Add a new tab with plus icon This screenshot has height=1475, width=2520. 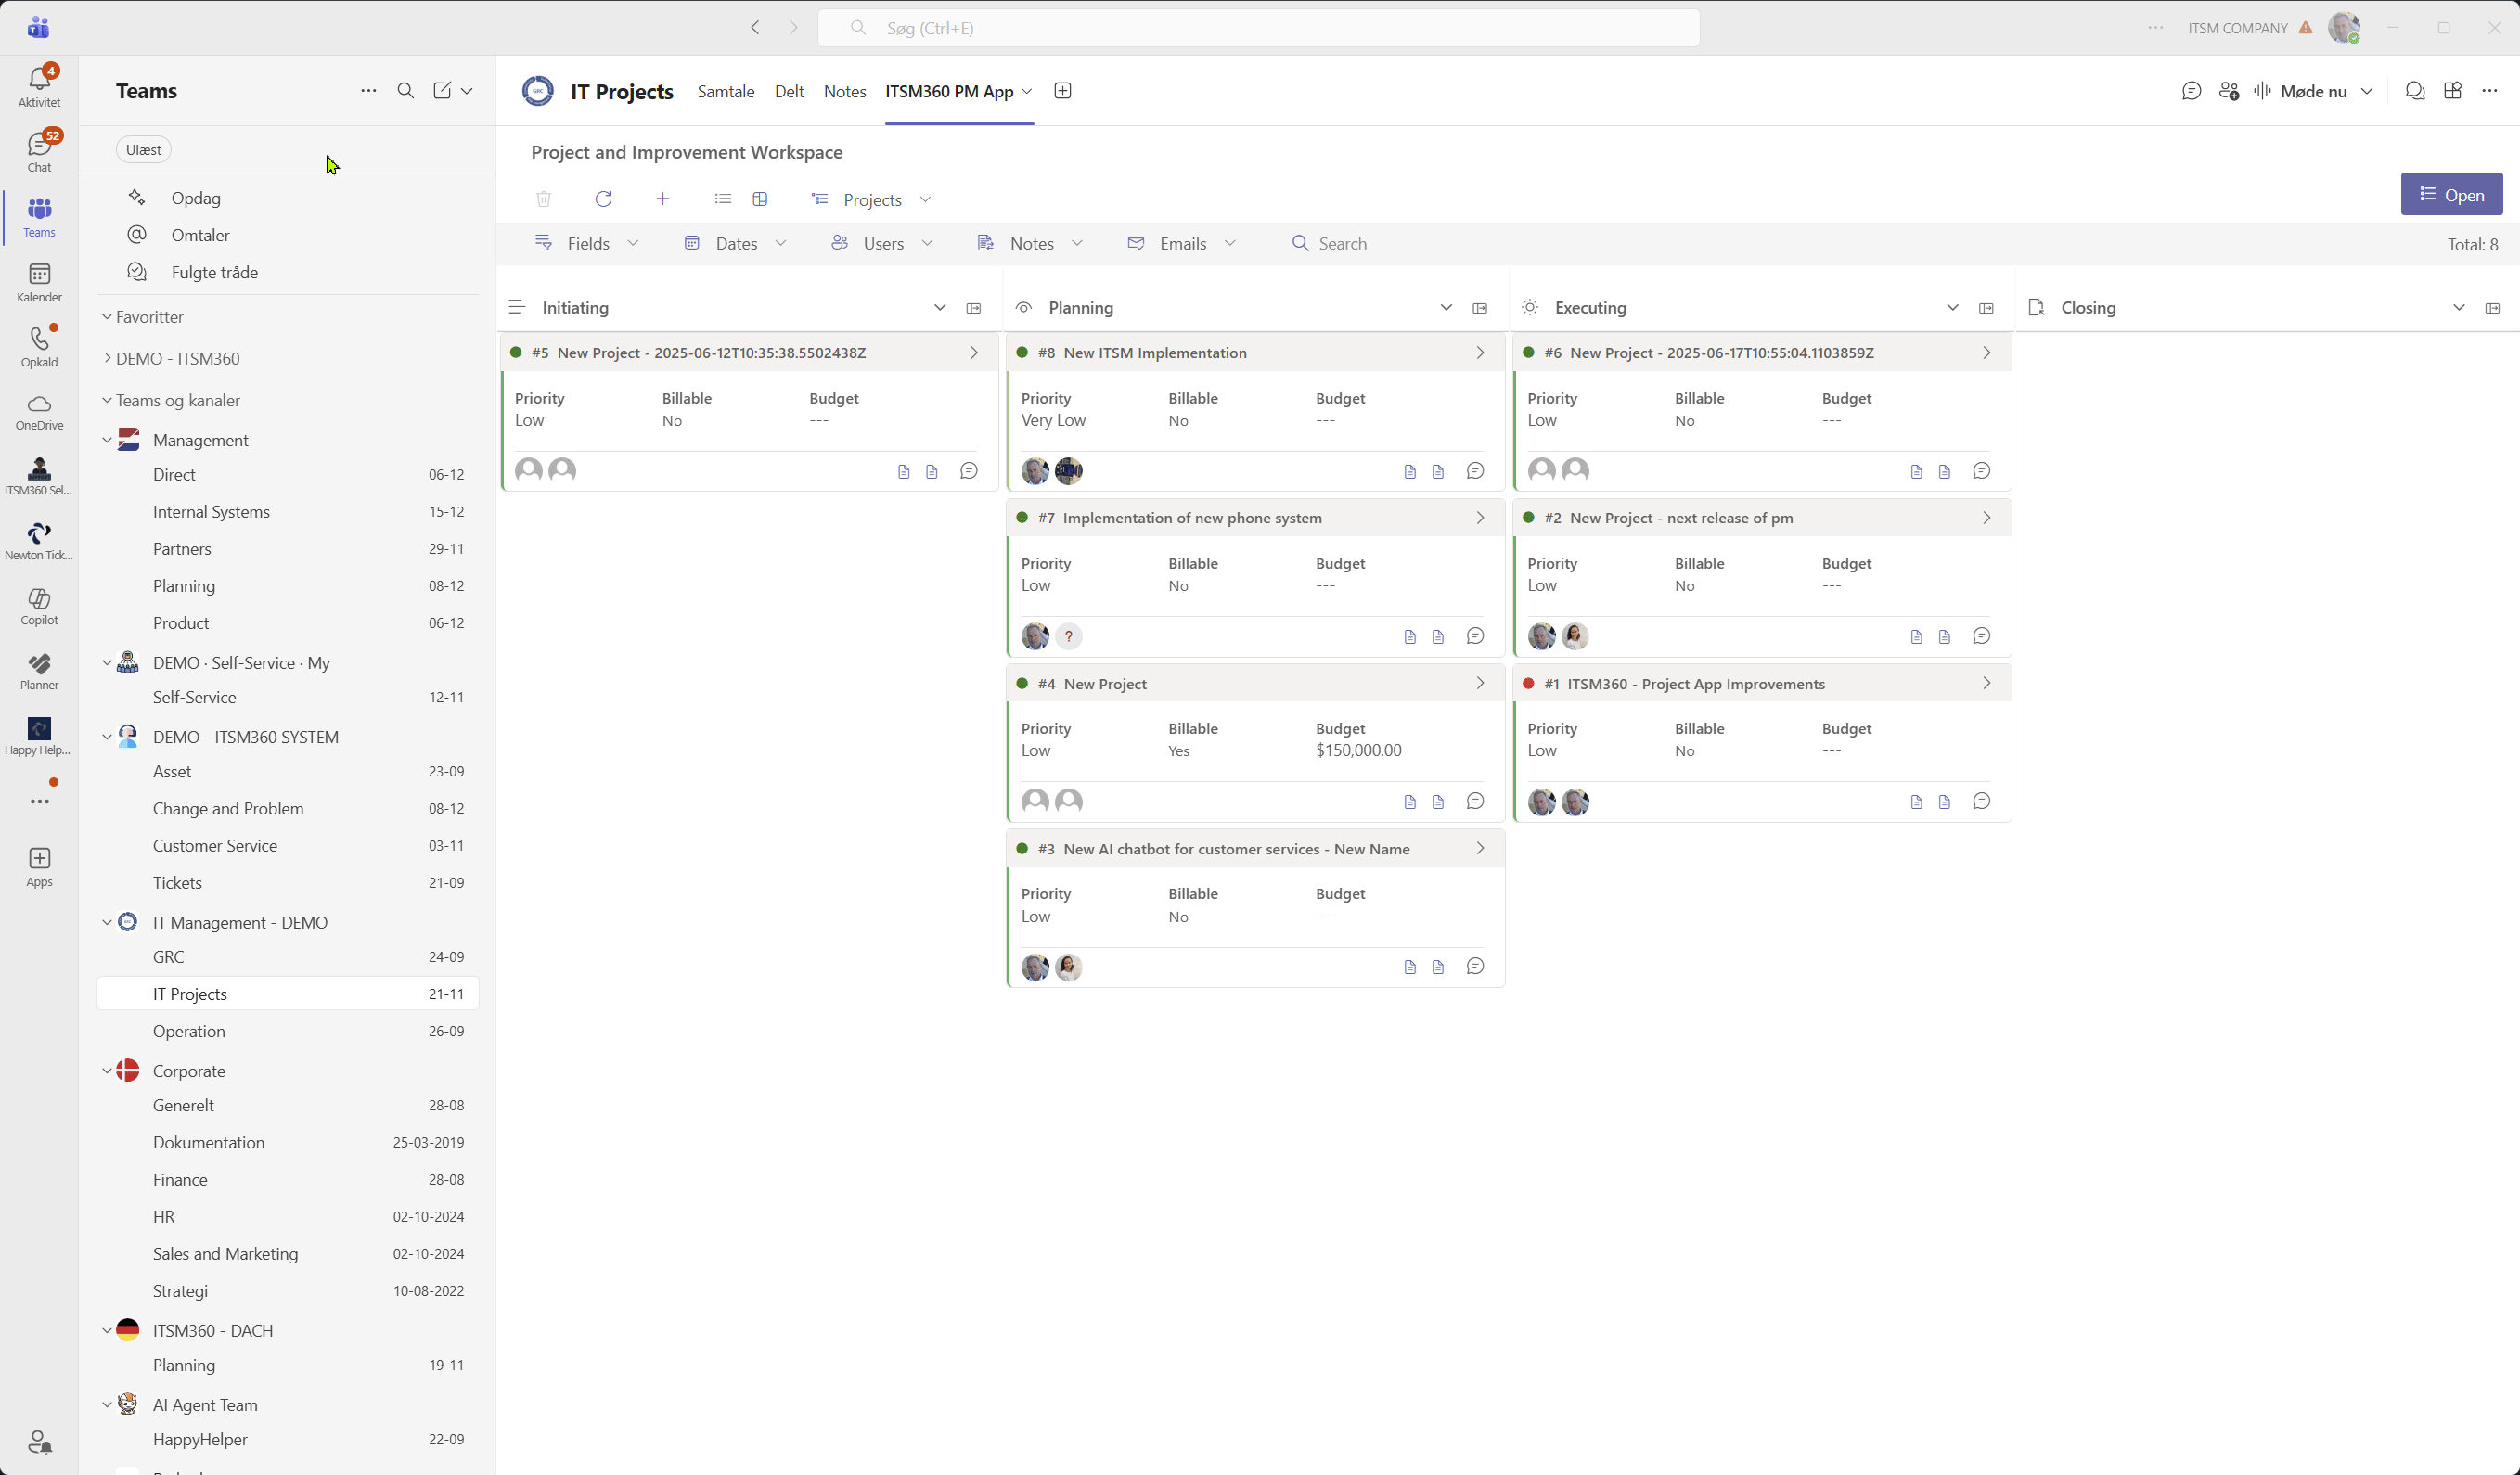point(1062,91)
